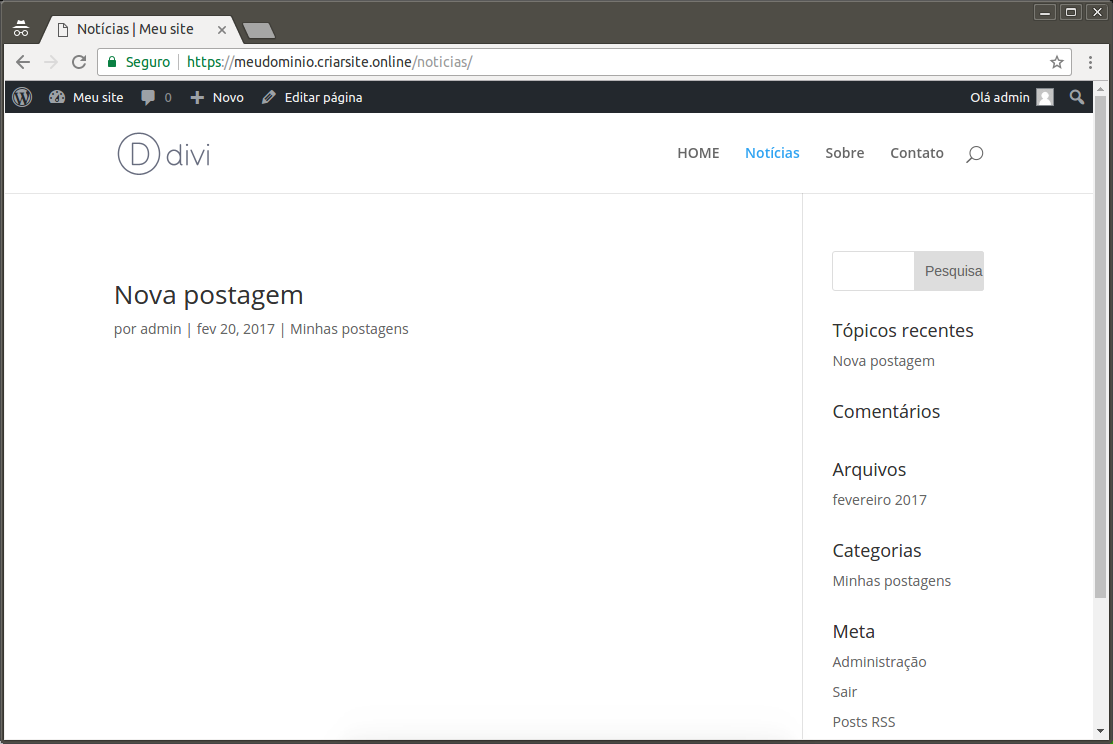Open the Nova postagem post title
Screen dimensions: 1113x744
[208, 295]
